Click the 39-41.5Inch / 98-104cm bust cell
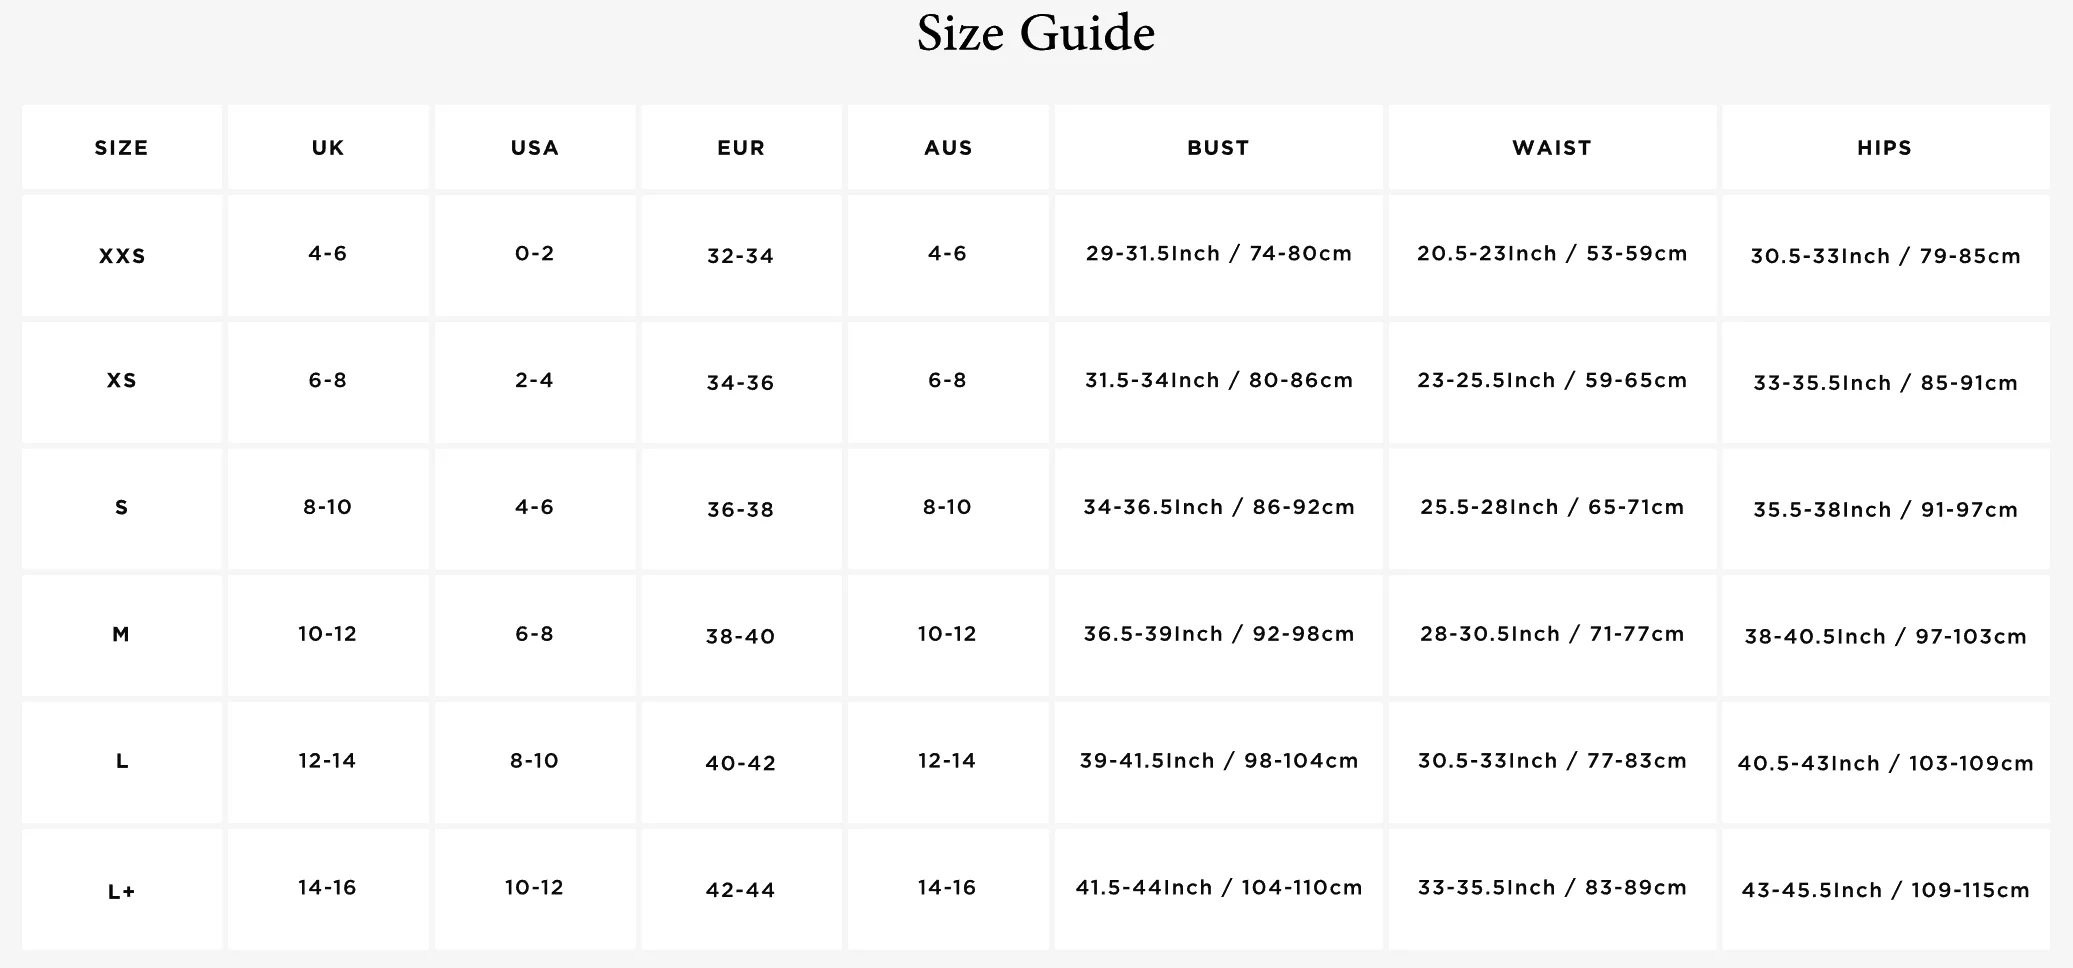Screen dimensions: 2073x968 pos(1218,761)
